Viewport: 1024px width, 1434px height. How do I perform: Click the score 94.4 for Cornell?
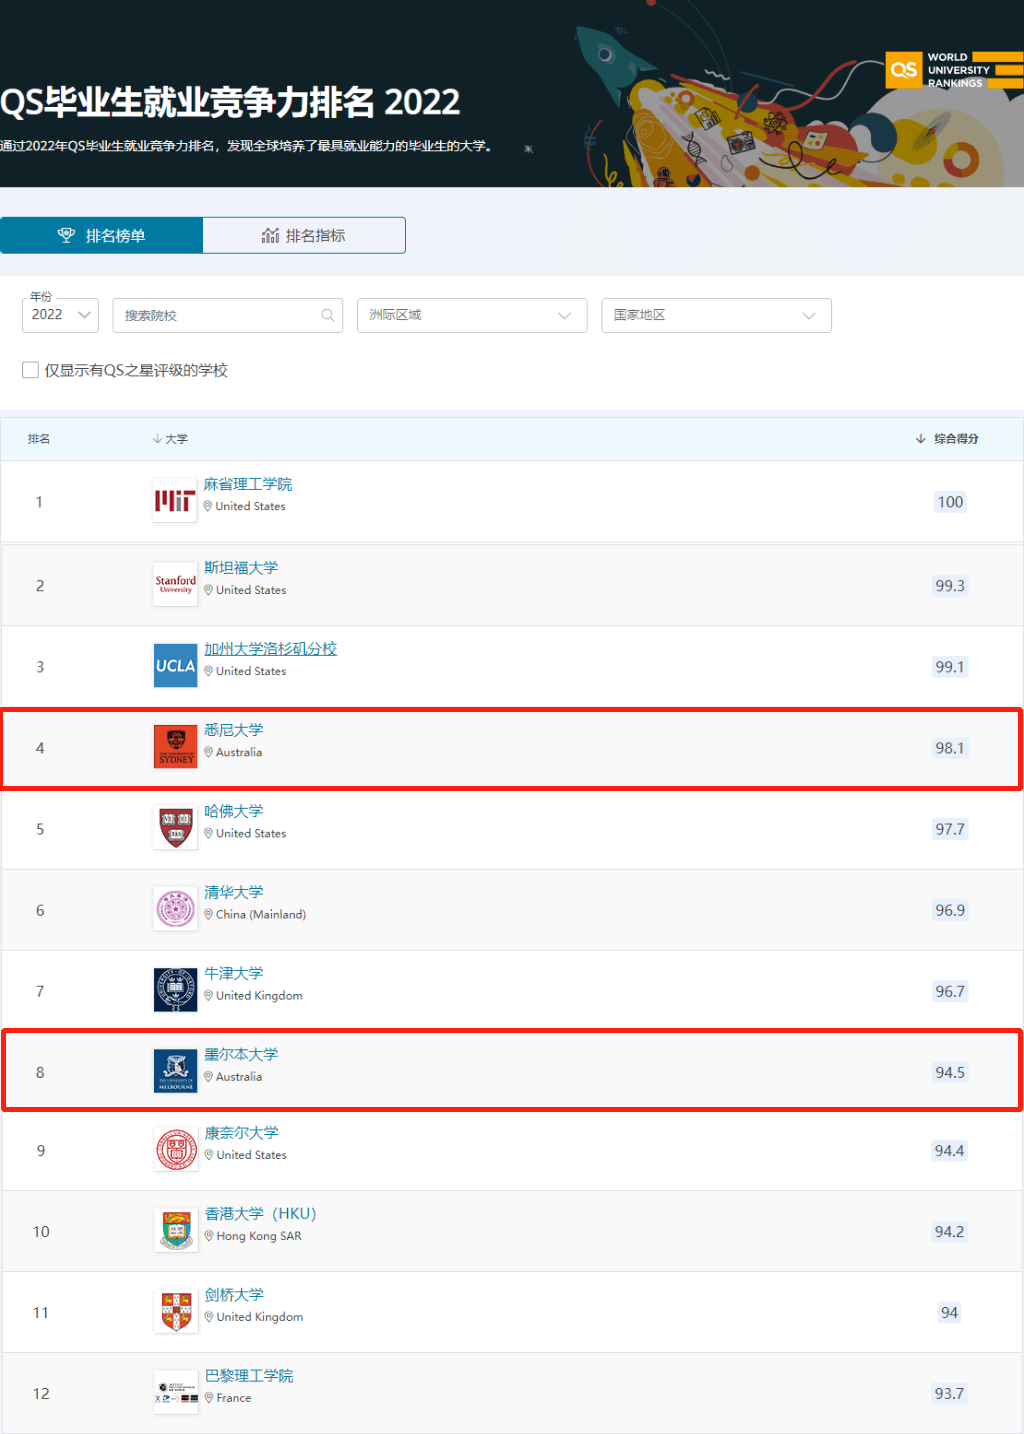pyautogui.click(x=950, y=1151)
